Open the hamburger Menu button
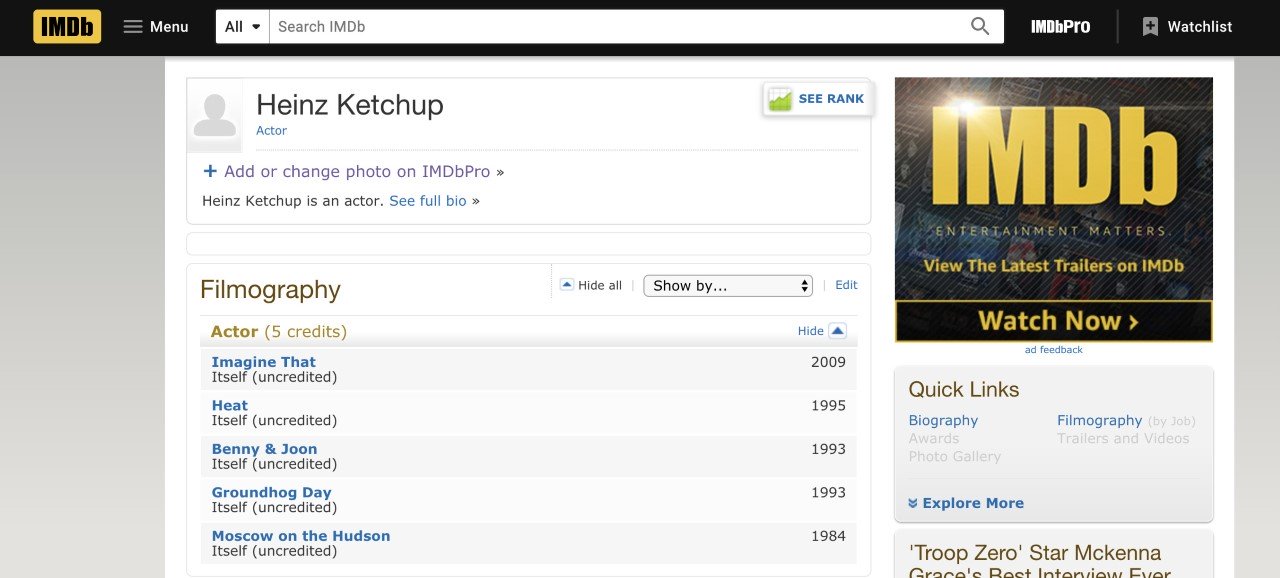 pos(156,27)
